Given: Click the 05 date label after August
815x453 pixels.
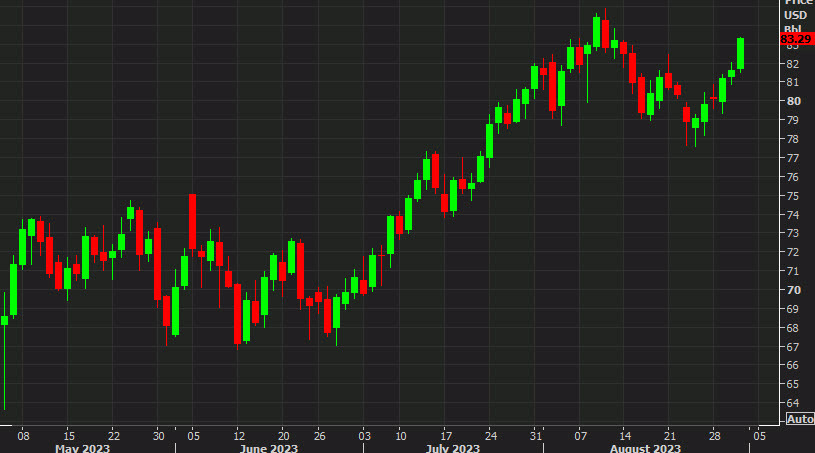Looking at the screenshot, I should (x=760, y=436).
